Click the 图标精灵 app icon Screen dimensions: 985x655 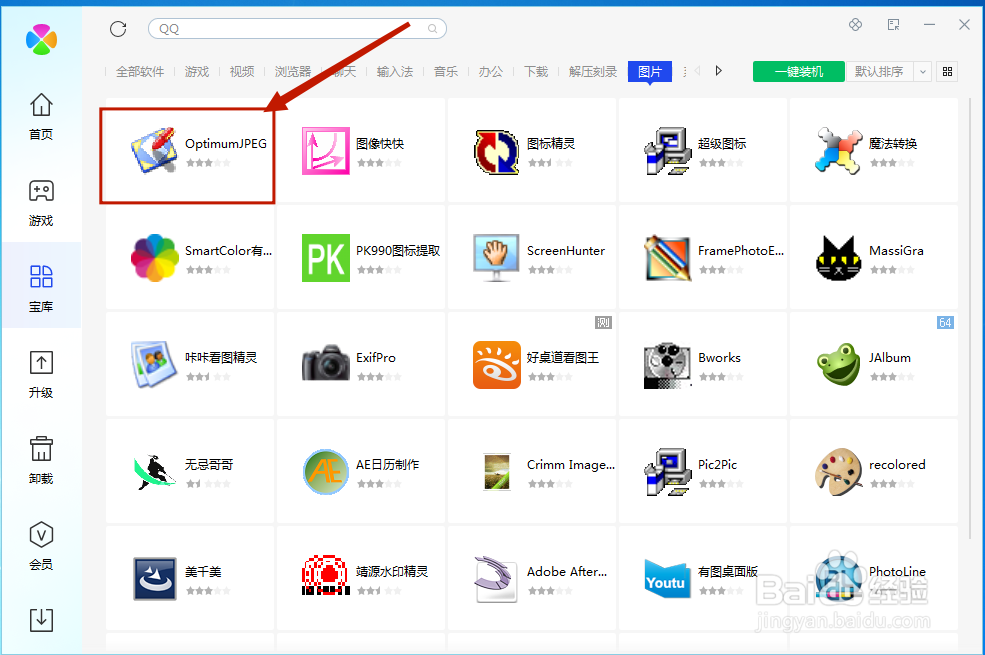coord(497,151)
